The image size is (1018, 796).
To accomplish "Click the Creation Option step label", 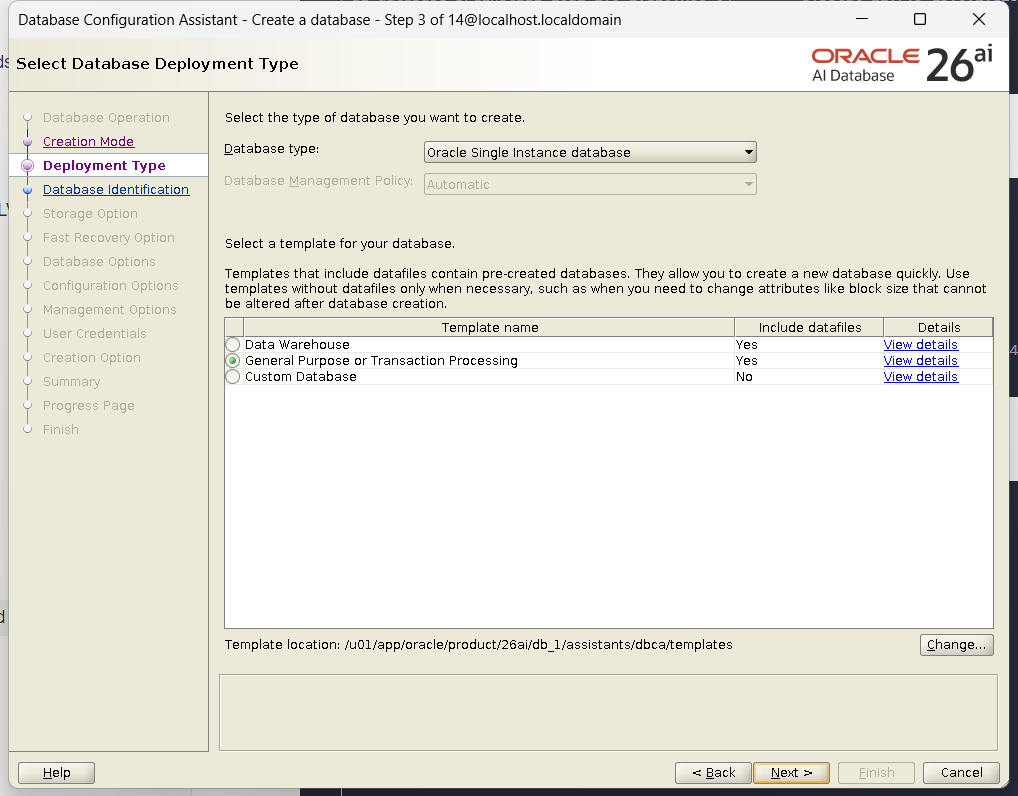I will (92, 358).
